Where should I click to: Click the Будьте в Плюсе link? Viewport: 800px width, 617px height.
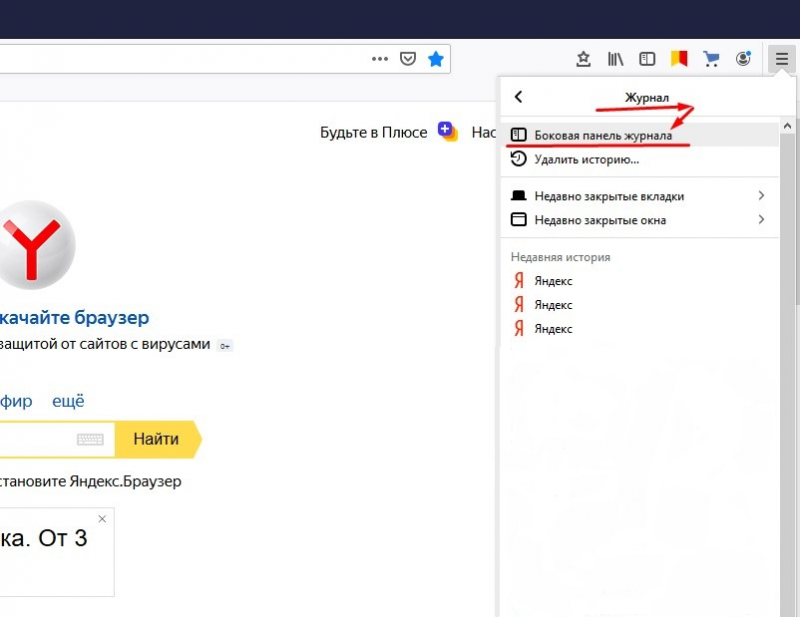click(x=373, y=133)
